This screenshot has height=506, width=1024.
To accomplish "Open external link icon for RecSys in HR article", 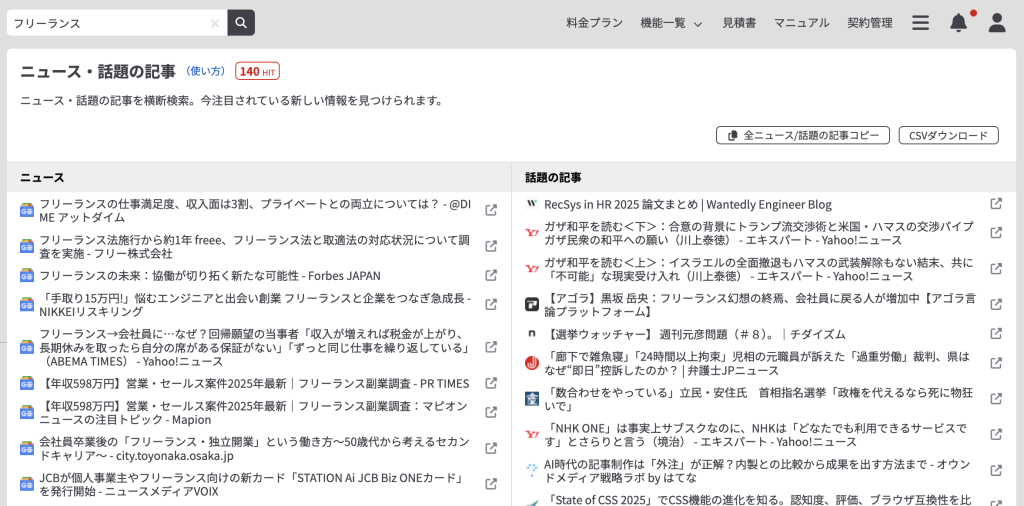I will click(x=996, y=203).
